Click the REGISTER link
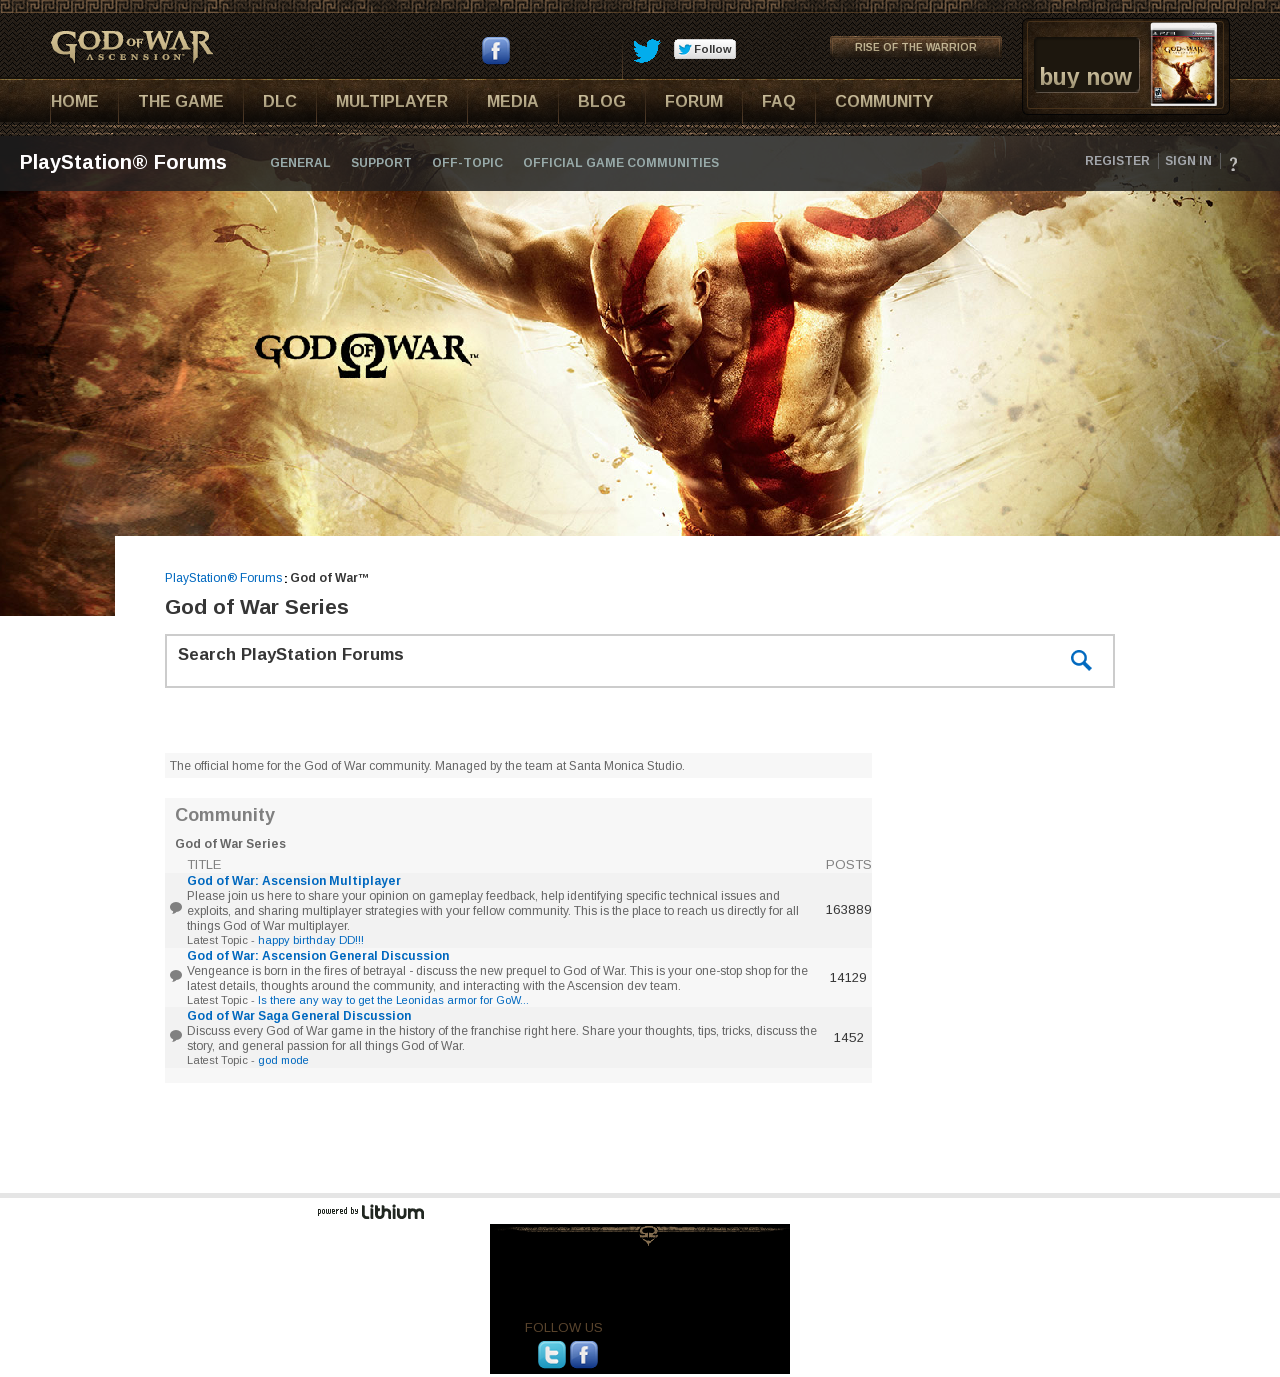This screenshot has height=1377, width=1280. (x=1117, y=161)
